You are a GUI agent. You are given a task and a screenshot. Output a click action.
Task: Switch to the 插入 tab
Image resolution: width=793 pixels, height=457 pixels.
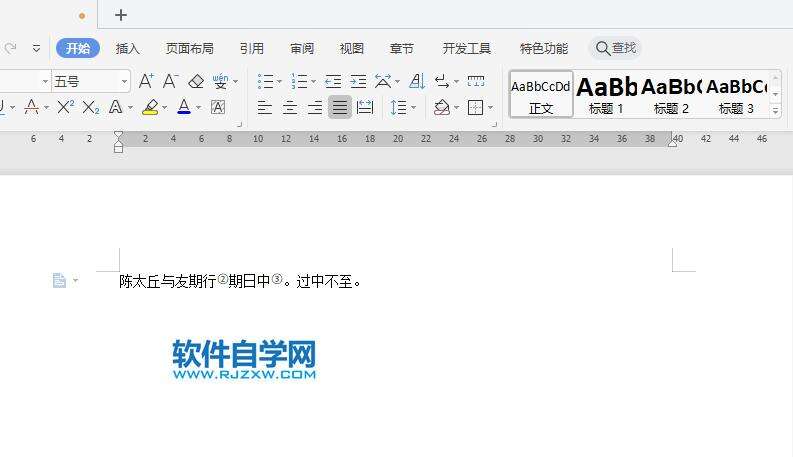coord(127,49)
